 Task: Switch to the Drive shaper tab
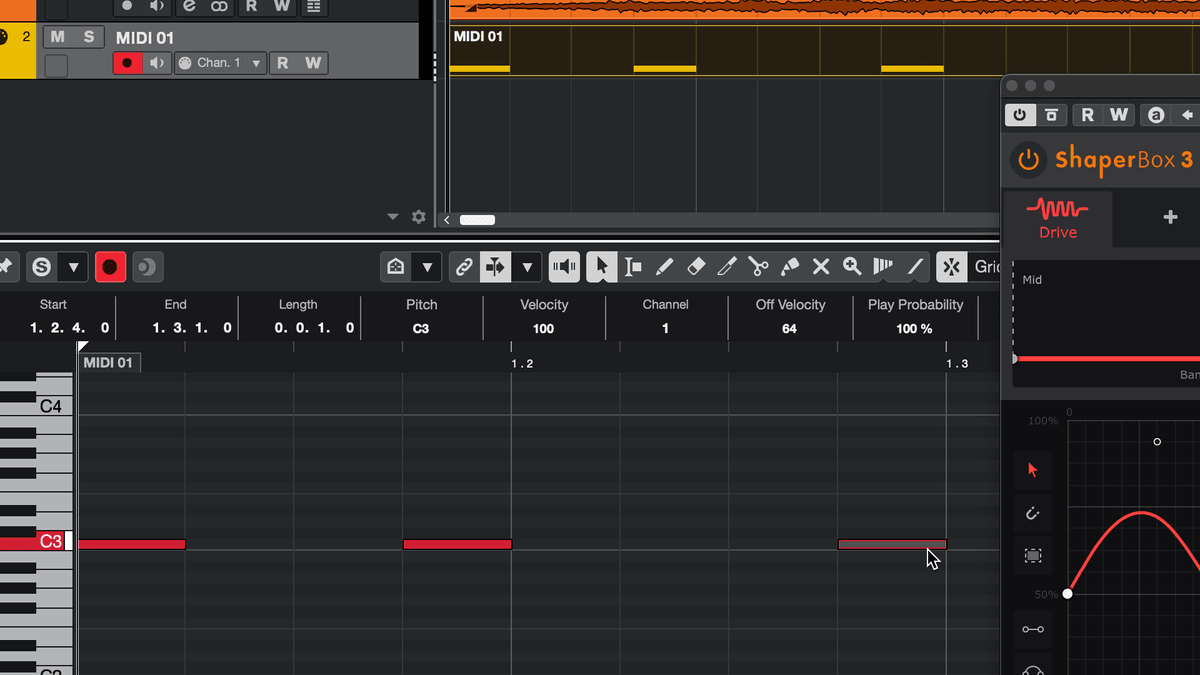click(x=1057, y=218)
